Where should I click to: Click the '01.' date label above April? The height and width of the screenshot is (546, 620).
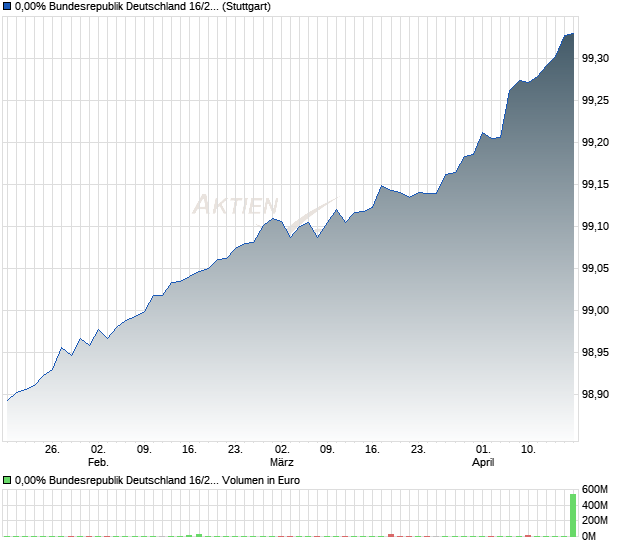tap(483, 450)
